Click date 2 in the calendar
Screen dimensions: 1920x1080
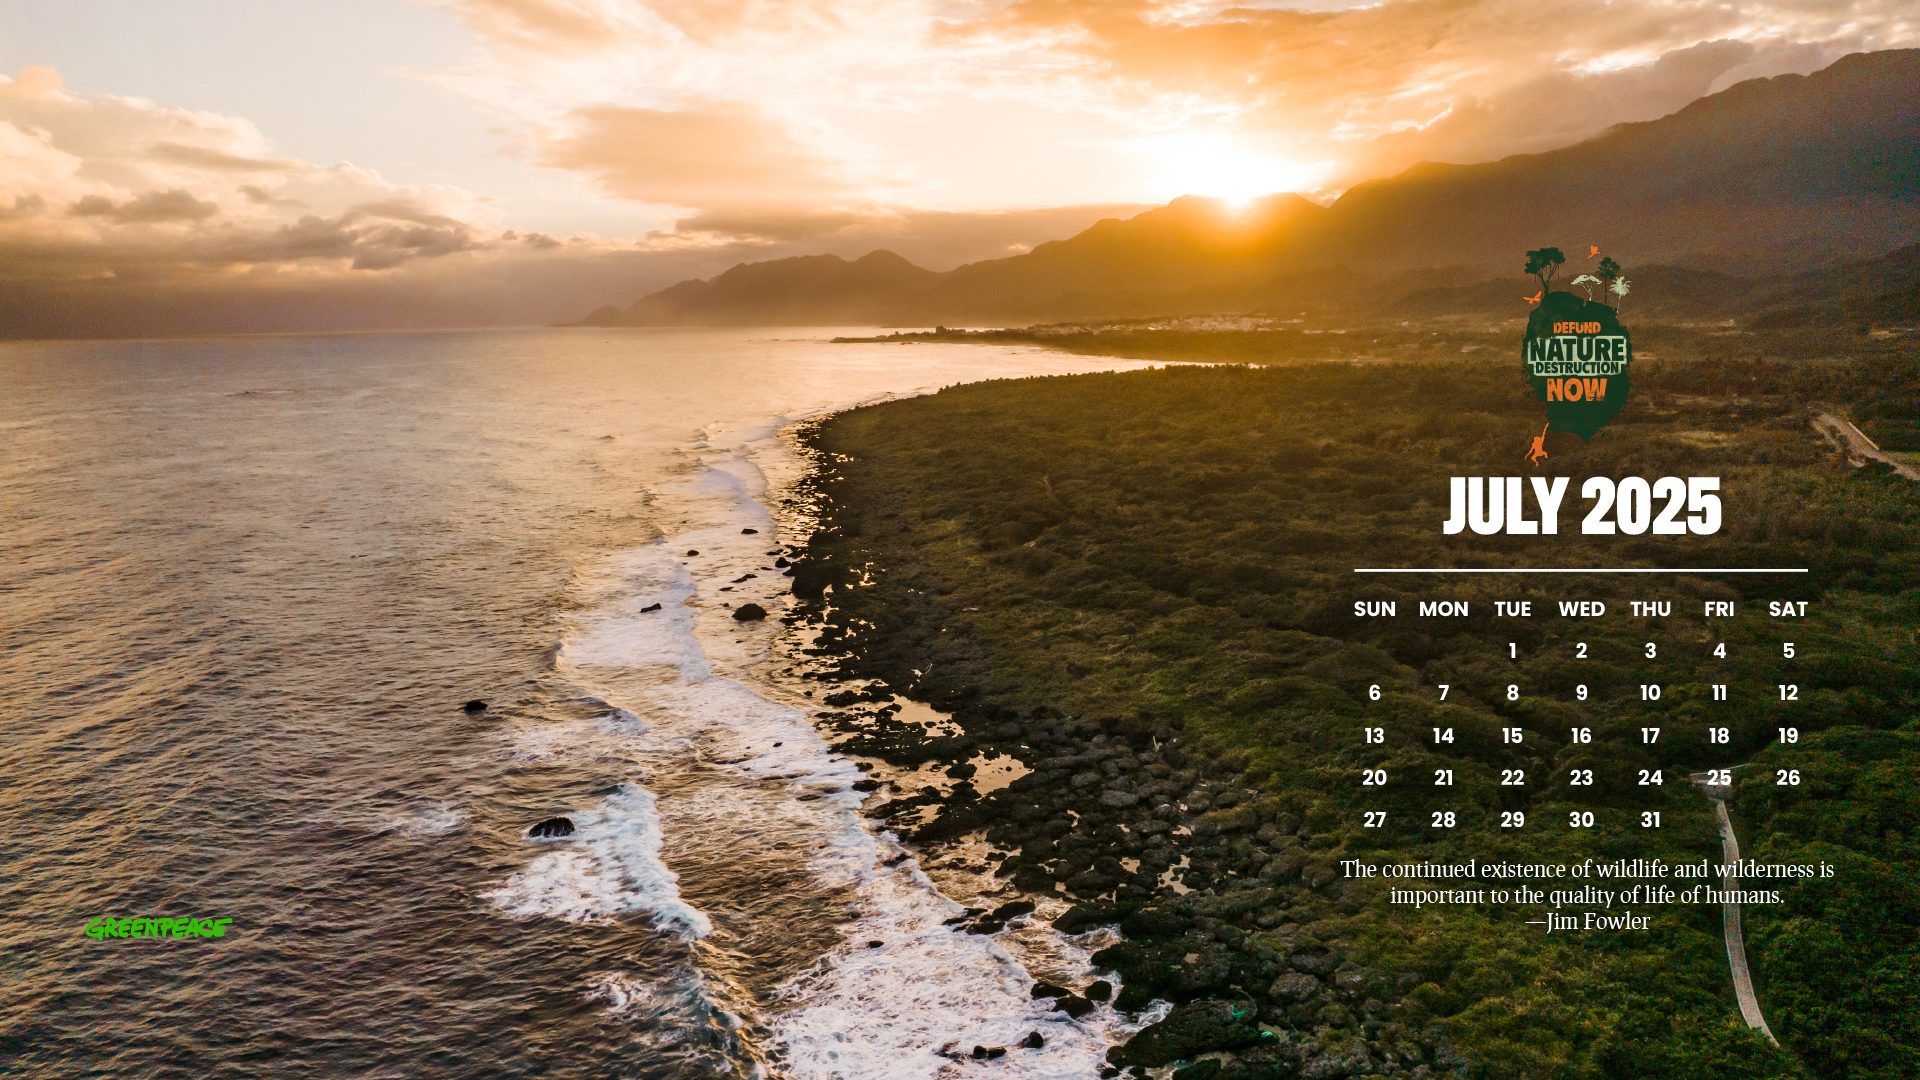(x=1581, y=651)
